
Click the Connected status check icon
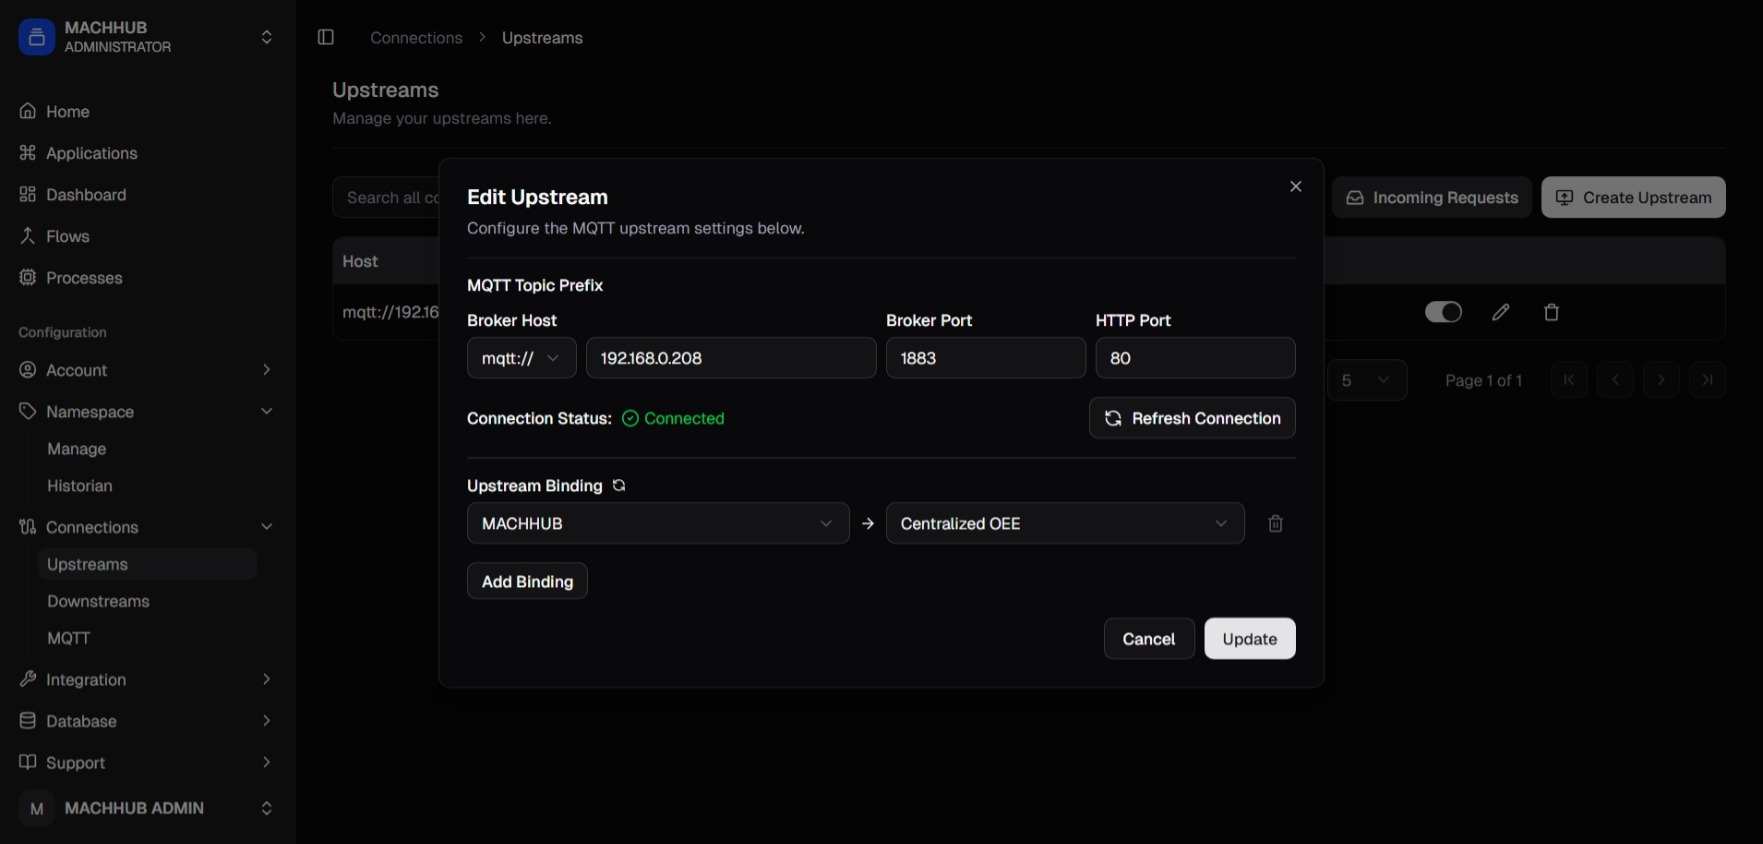tap(630, 418)
